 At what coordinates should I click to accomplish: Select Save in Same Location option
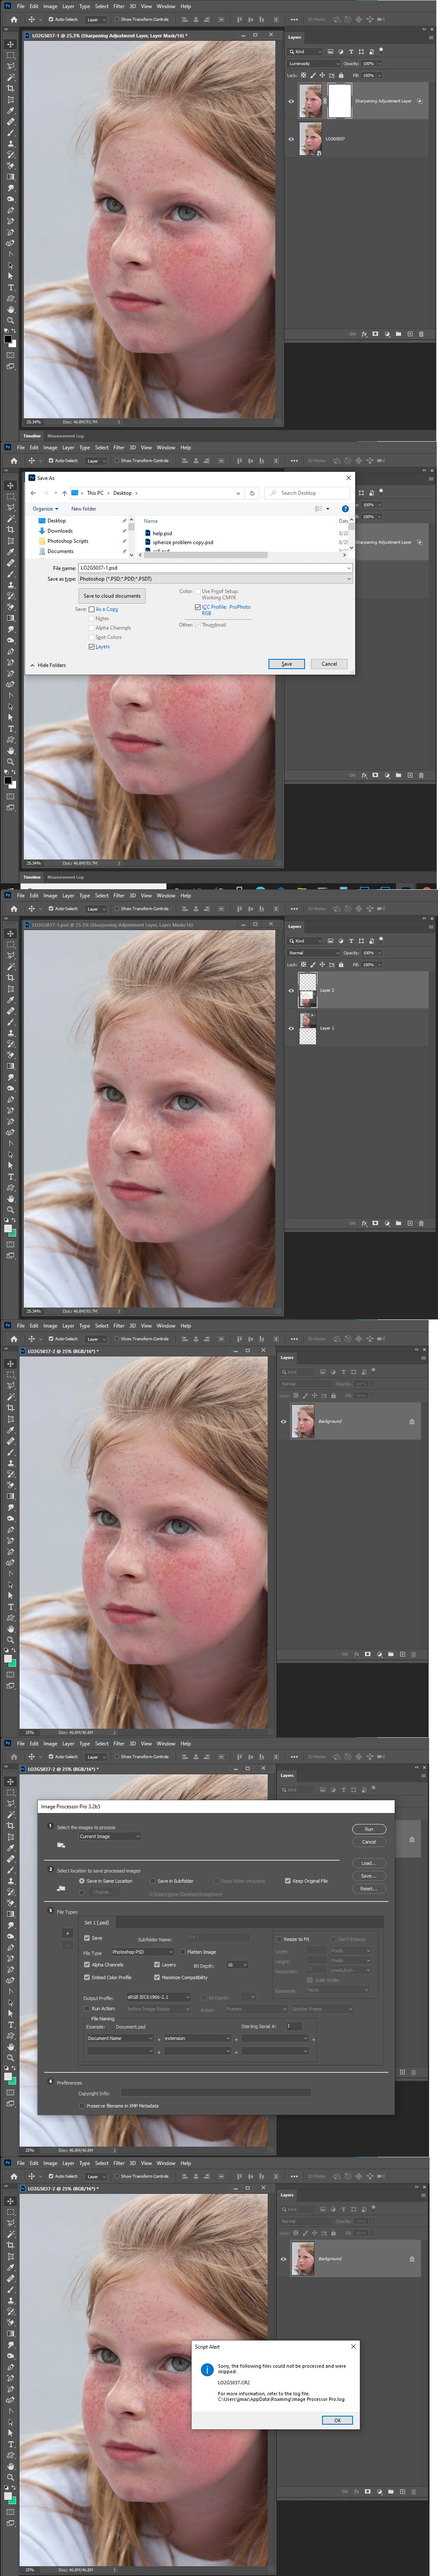tap(82, 1881)
